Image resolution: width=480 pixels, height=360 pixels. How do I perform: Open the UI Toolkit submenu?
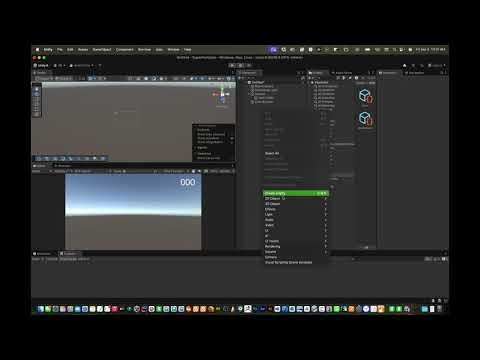(x=296, y=241)
